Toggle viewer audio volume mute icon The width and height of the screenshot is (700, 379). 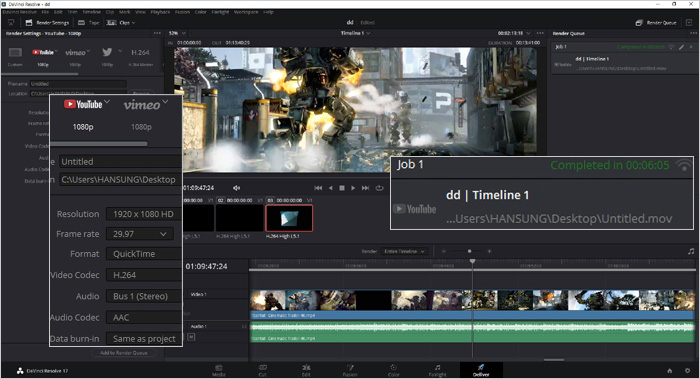point(237,188)
